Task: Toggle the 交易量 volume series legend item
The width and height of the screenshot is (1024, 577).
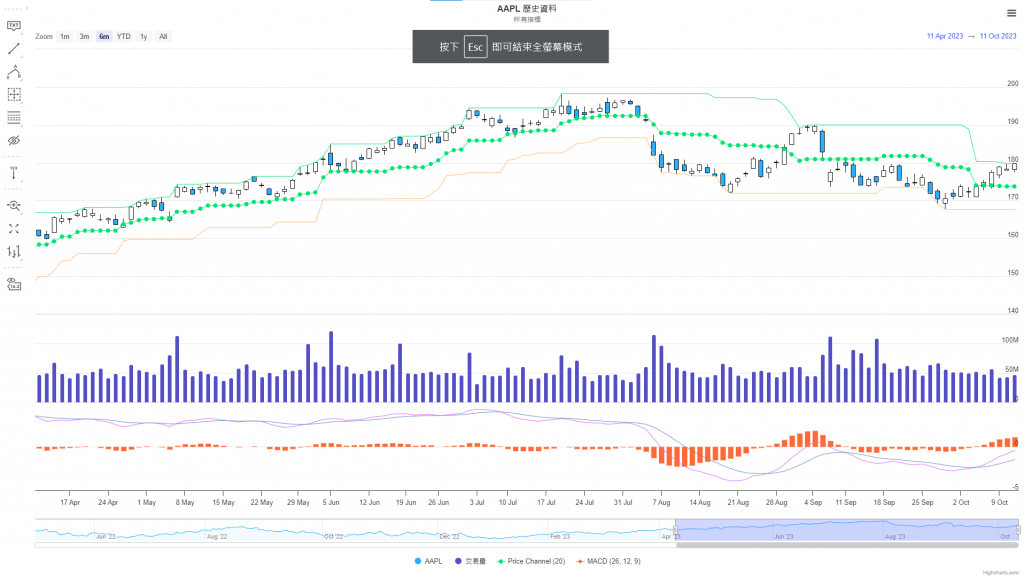Action: click(470, 561)
